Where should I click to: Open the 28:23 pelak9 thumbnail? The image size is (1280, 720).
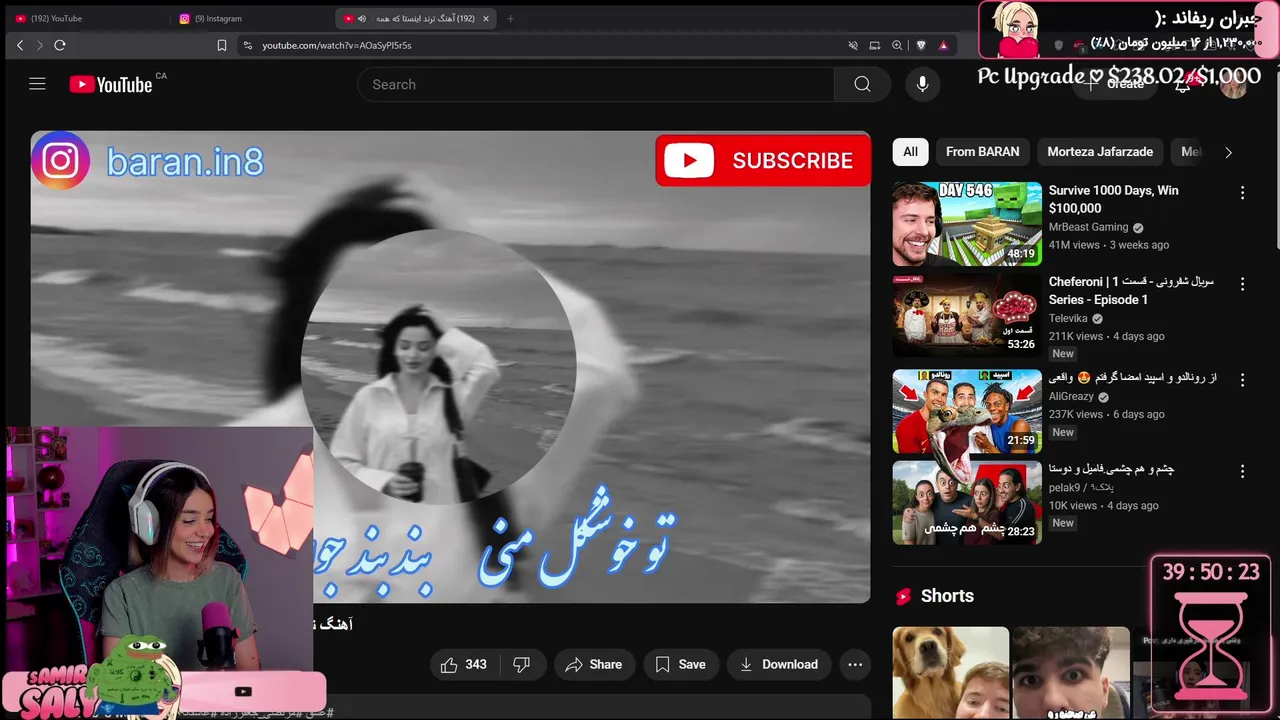967,502
